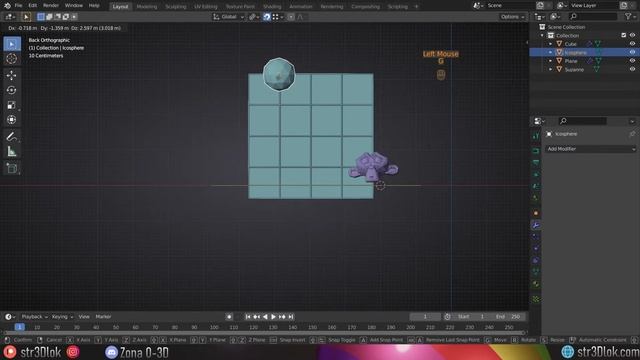Screen dimensions: 640x360
Task: Click the current frame marker at 1
Action: (20, 327)
